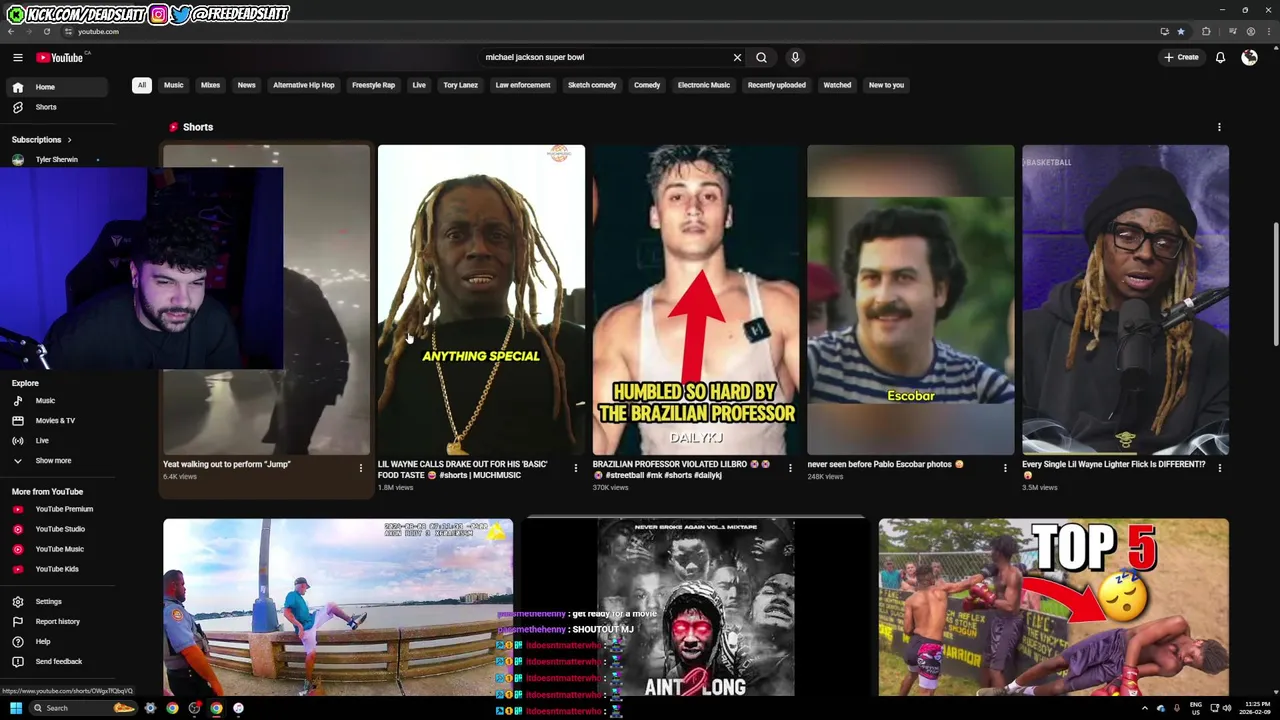
Task: Open options for Yeat walking out short
Action: [361, 468]
